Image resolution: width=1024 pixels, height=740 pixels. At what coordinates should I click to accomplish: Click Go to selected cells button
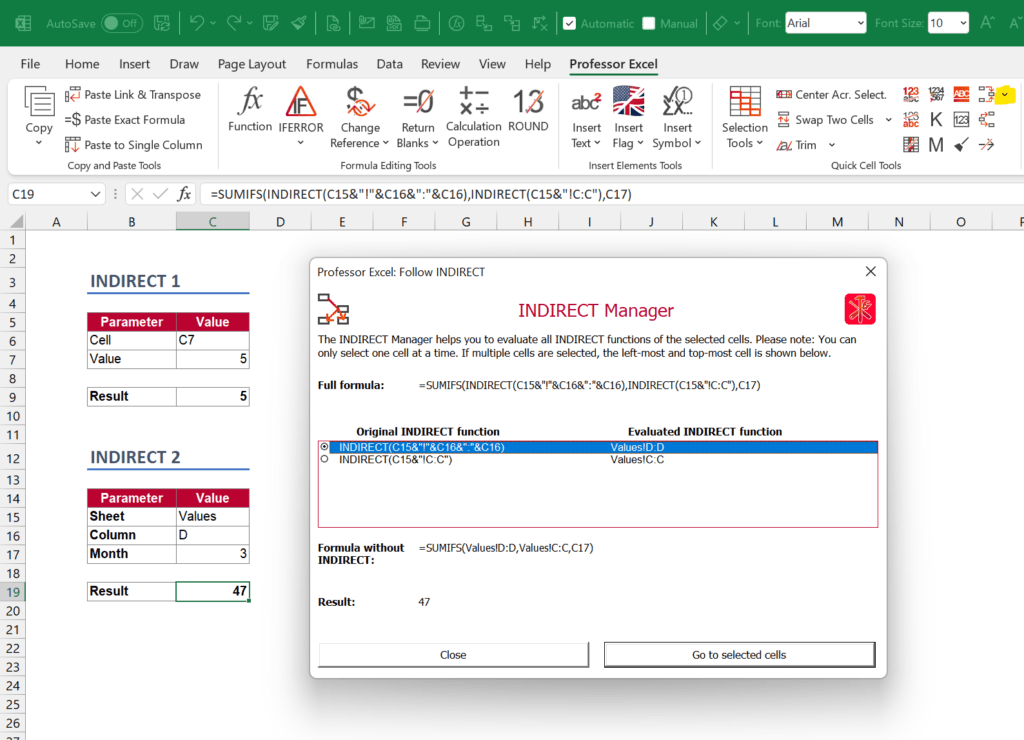739,654
